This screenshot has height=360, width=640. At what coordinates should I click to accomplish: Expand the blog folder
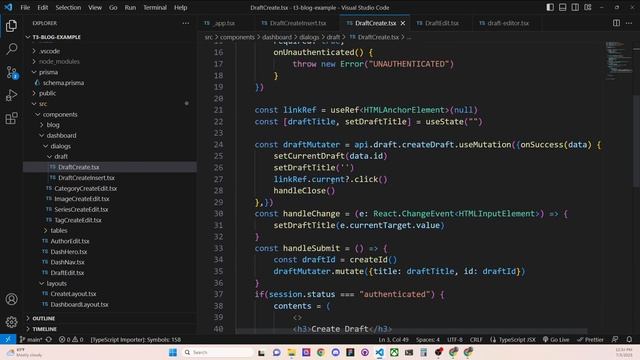pyautogui.click(x=53, y=125)
